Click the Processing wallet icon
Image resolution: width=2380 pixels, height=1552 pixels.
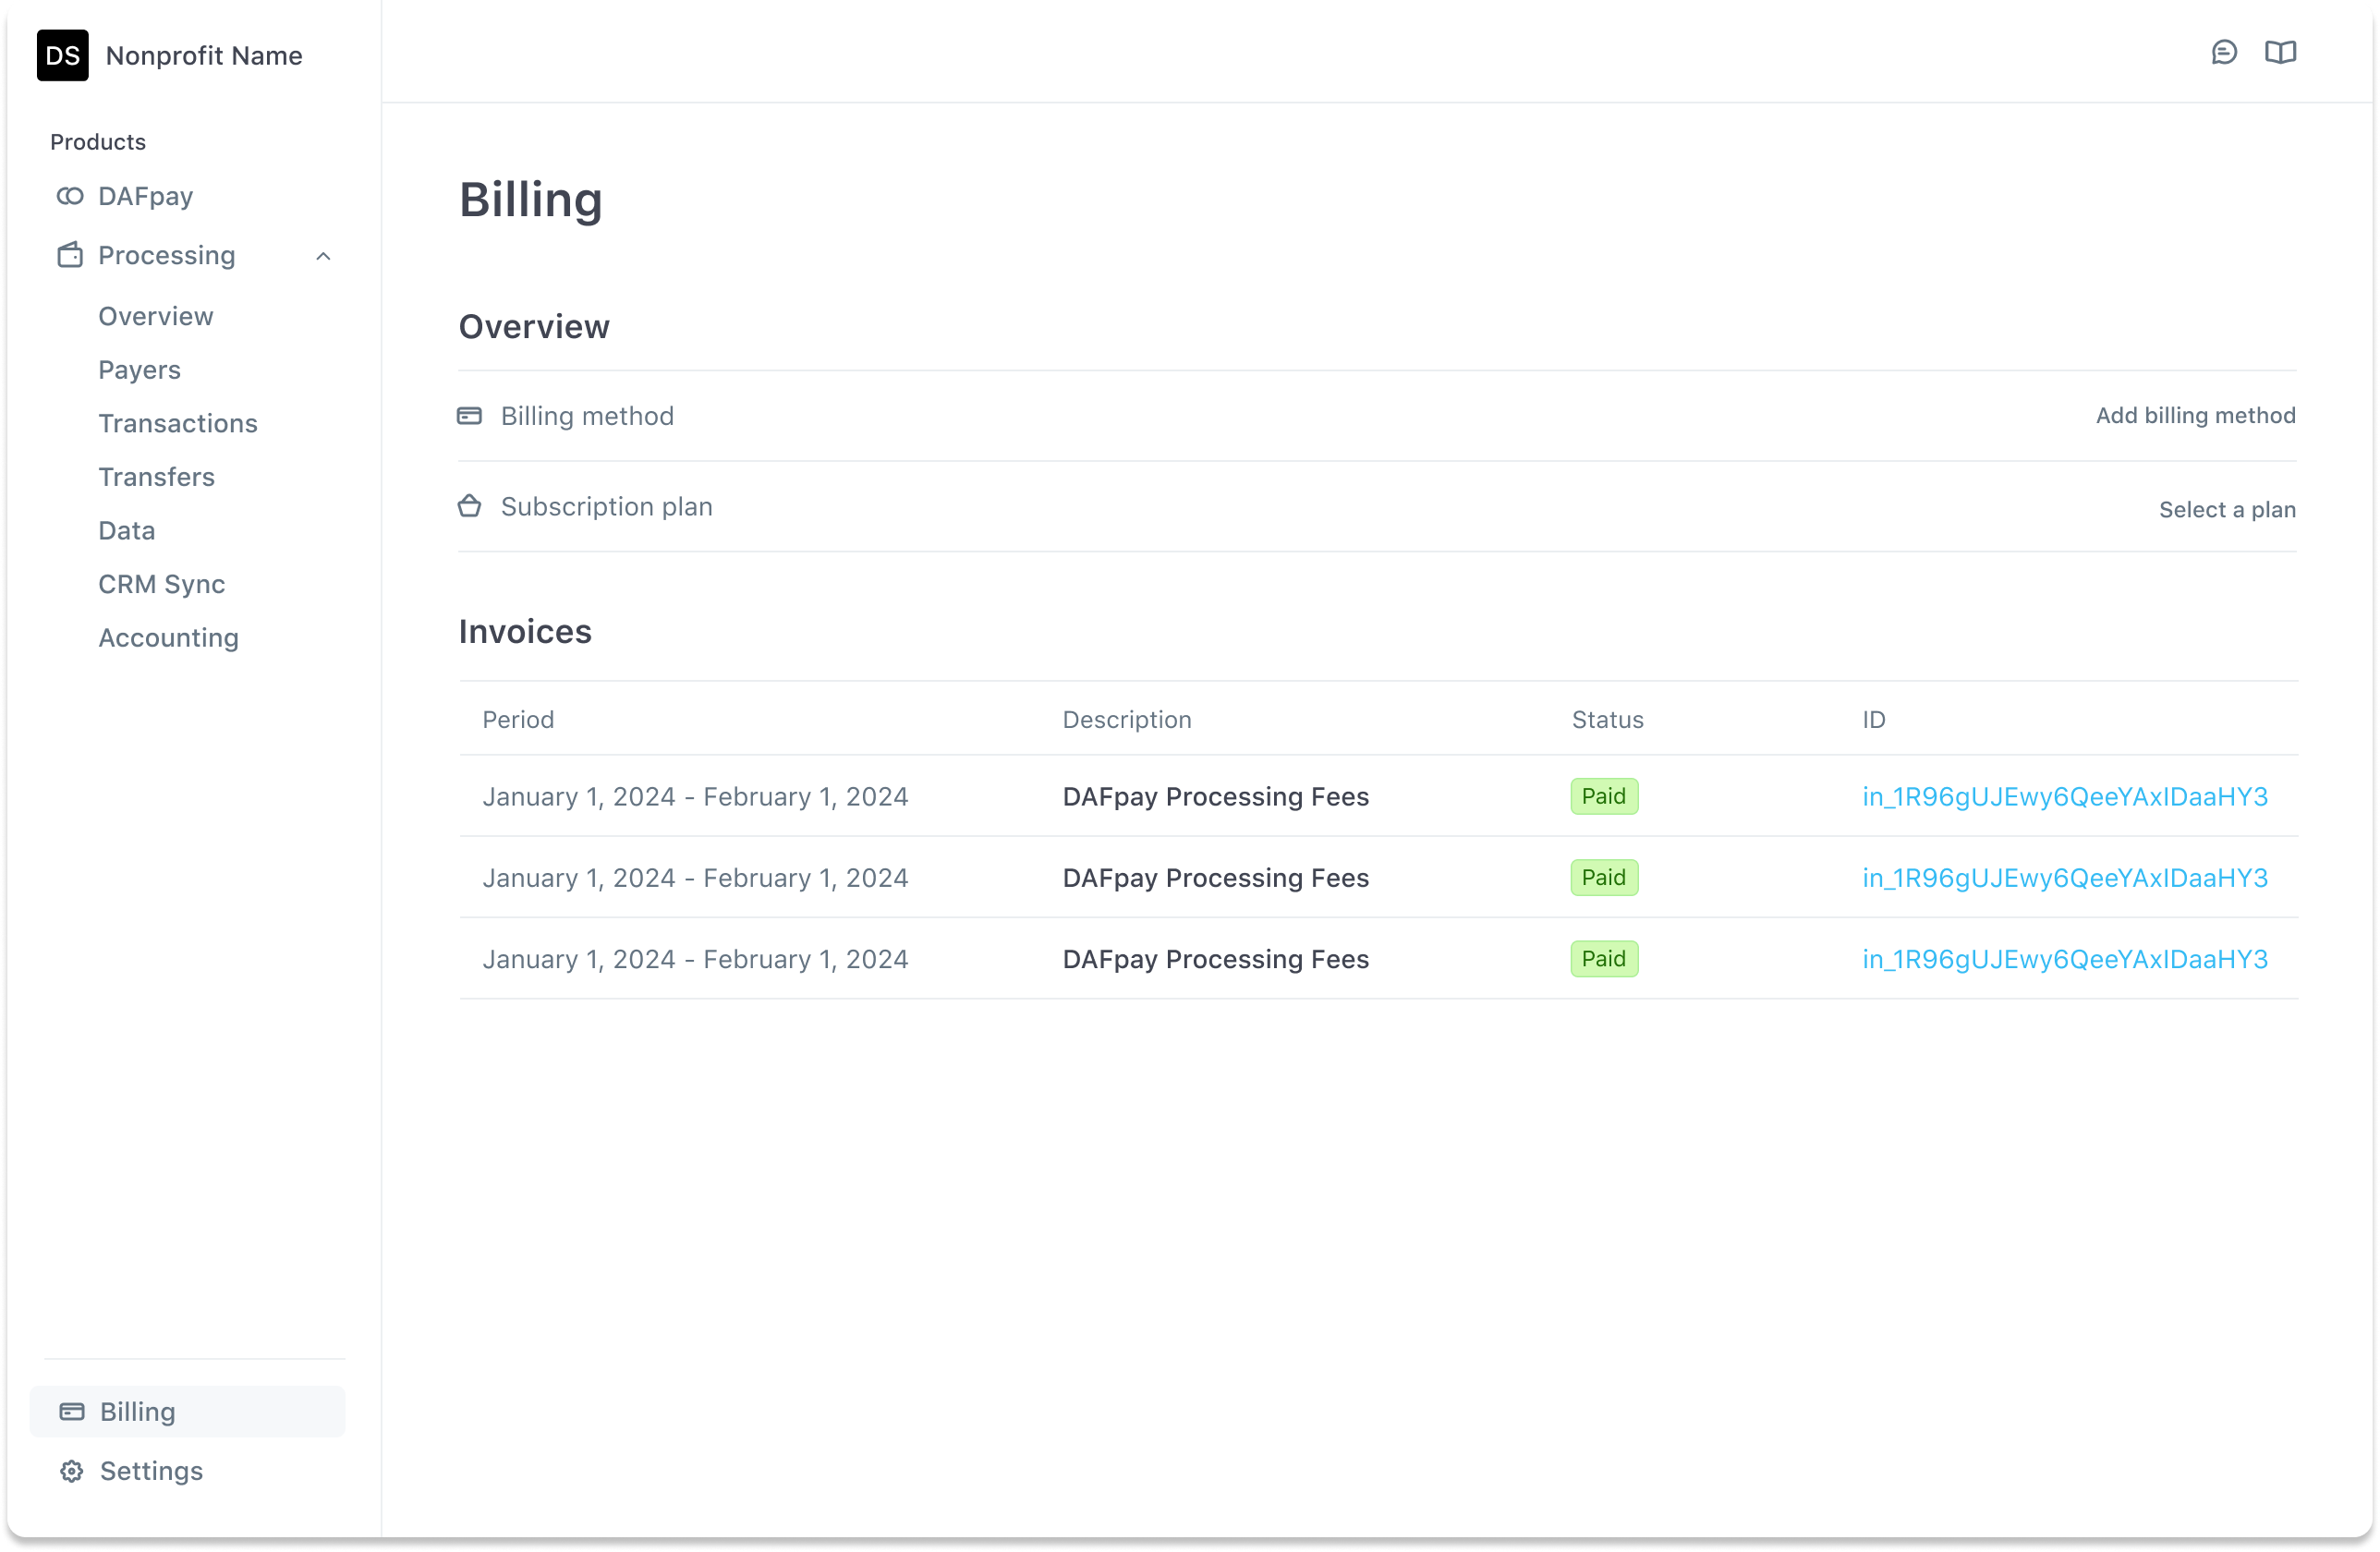(x=70, y=255)
